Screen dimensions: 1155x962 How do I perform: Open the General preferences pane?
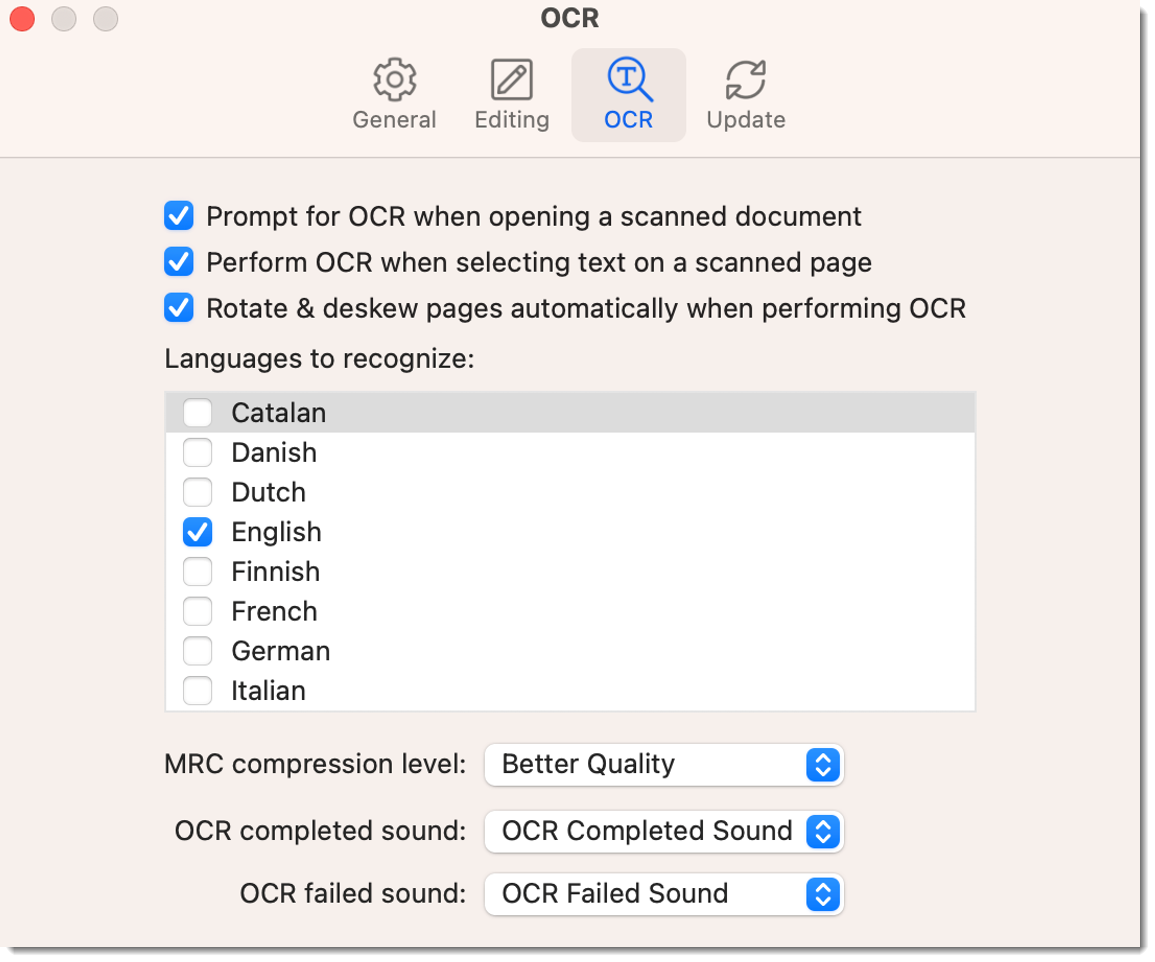(394, 93)
